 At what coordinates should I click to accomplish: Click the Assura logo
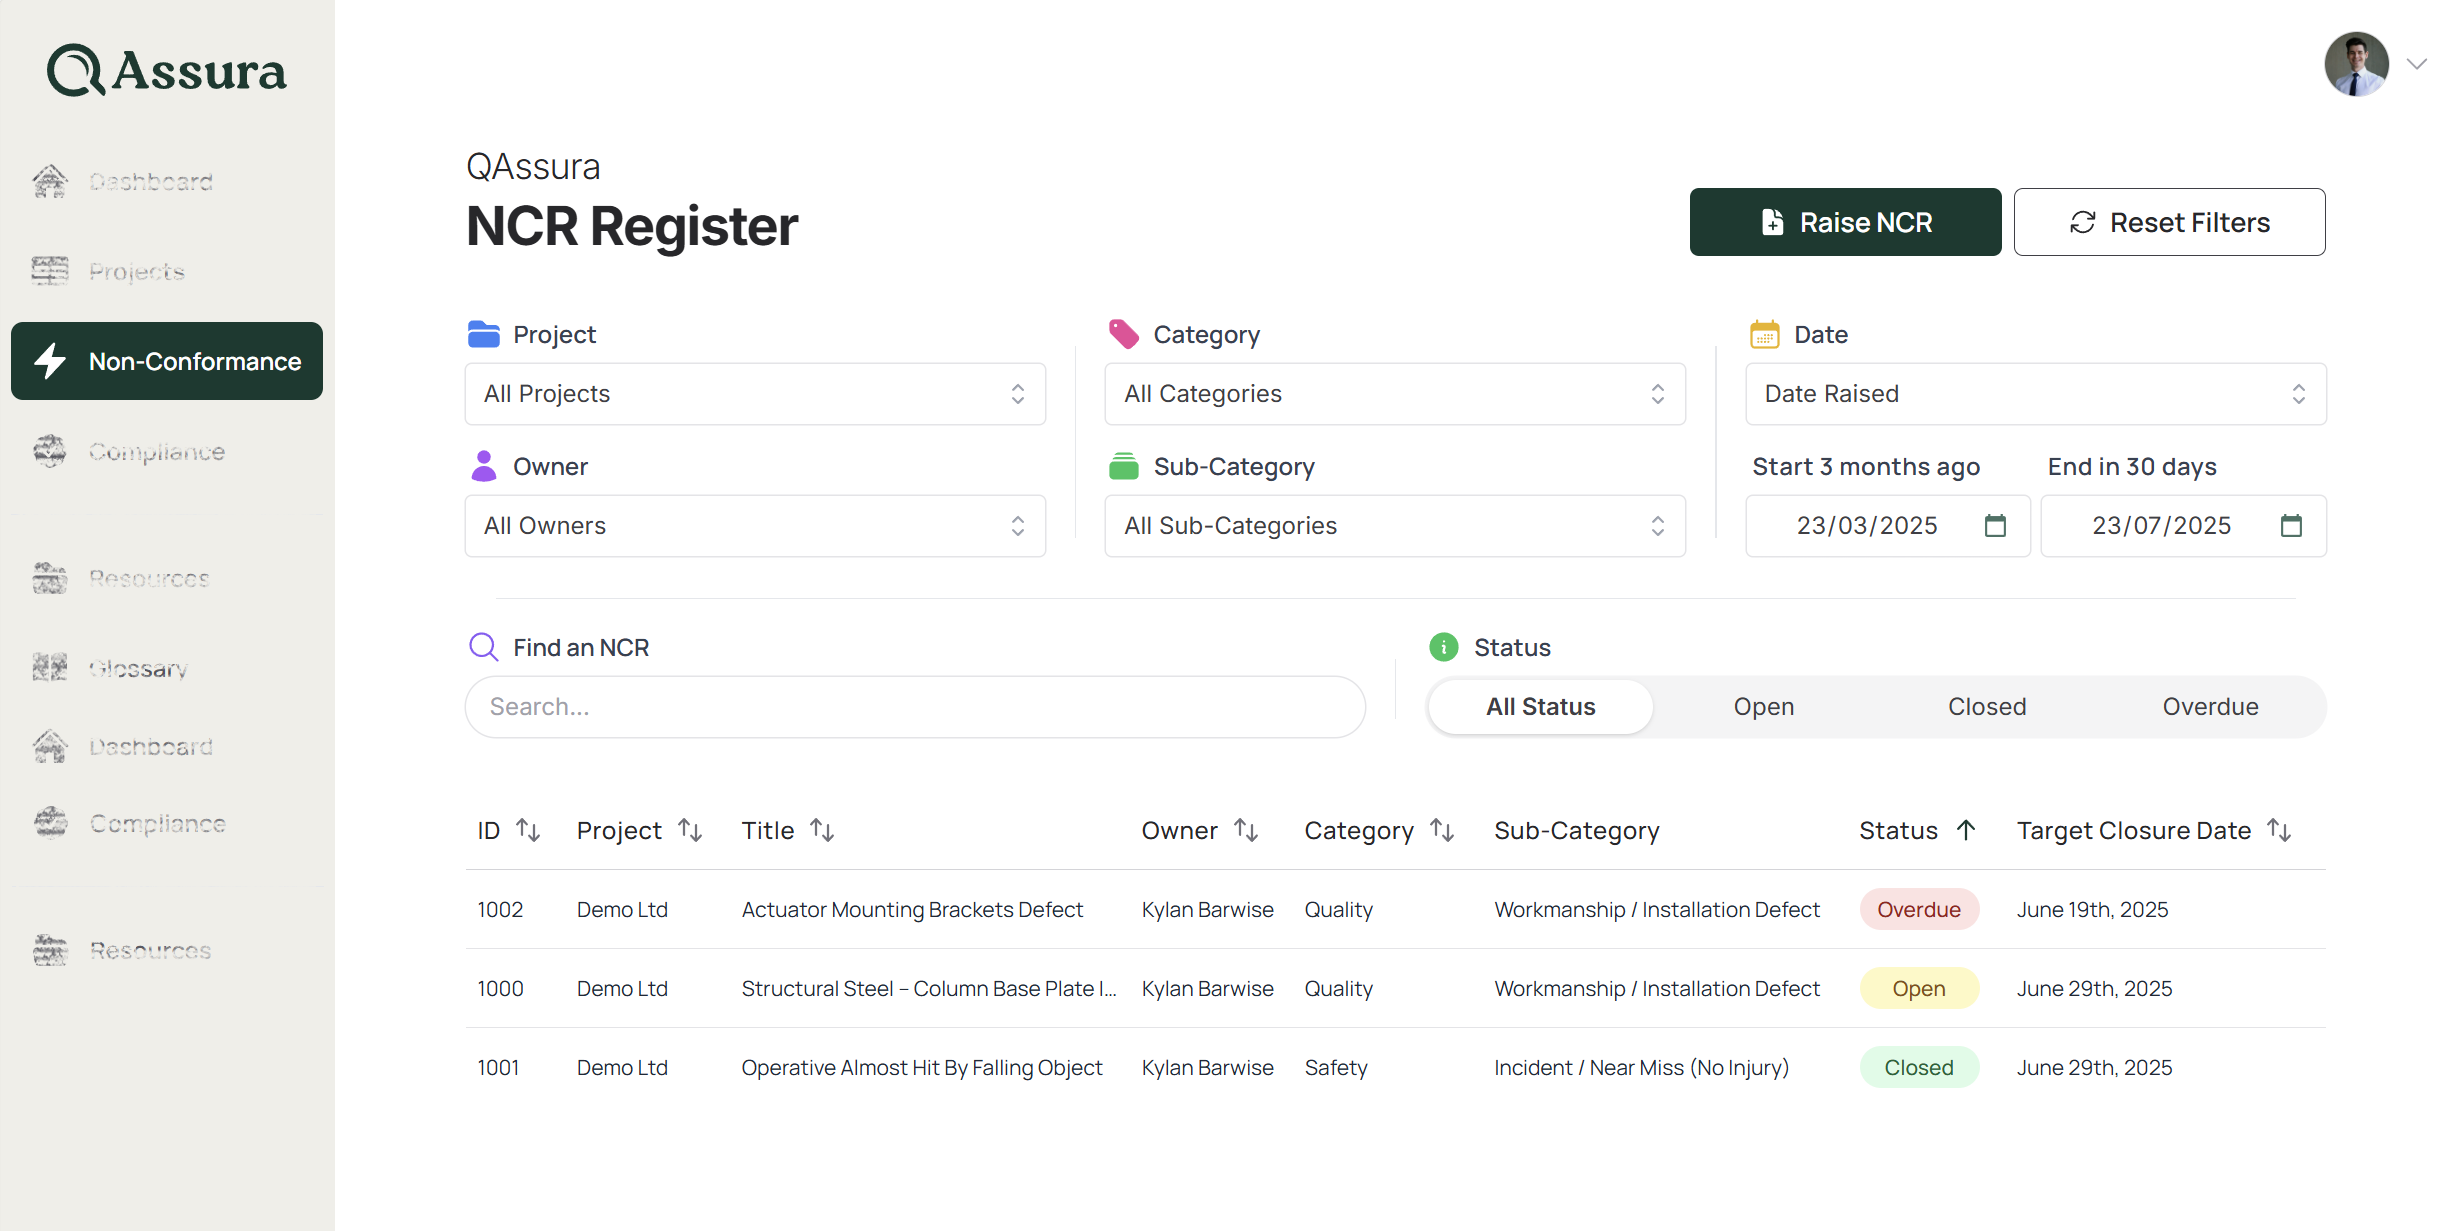tap(166, 70)
